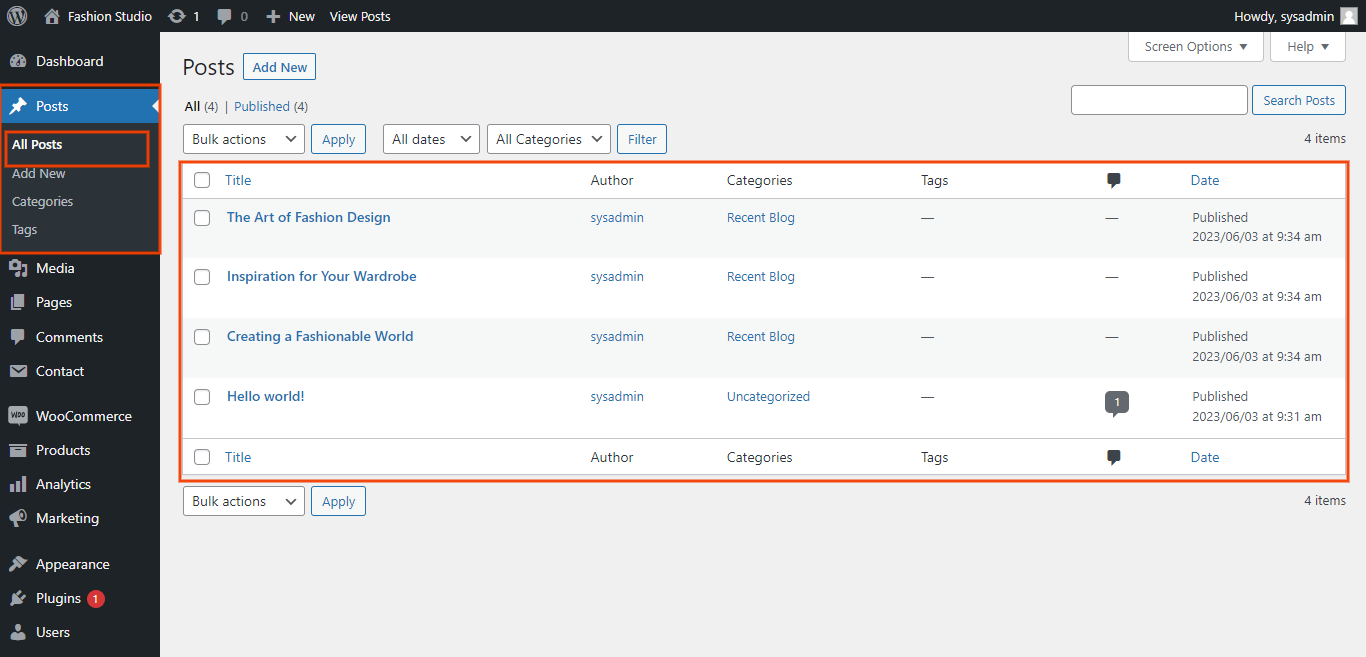The width and height of the screenshot is (1366, 657).
Task: Sort by the comments icon column header
Action: click(1113, 180)
